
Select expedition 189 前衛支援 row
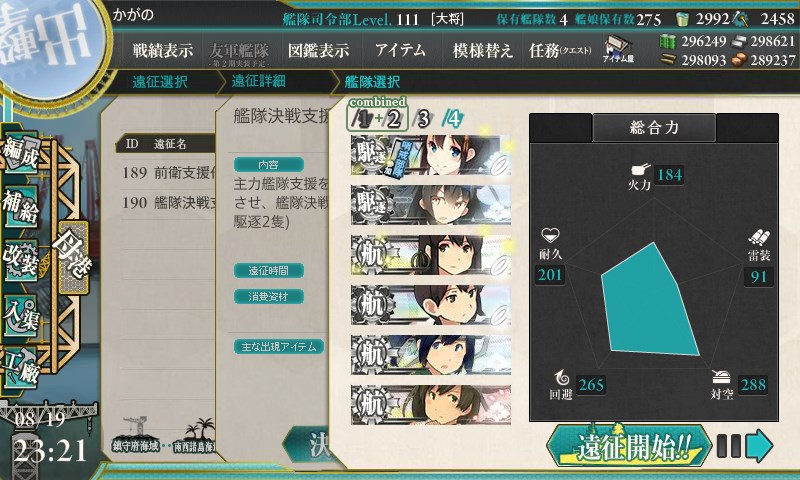pos(167,173)
